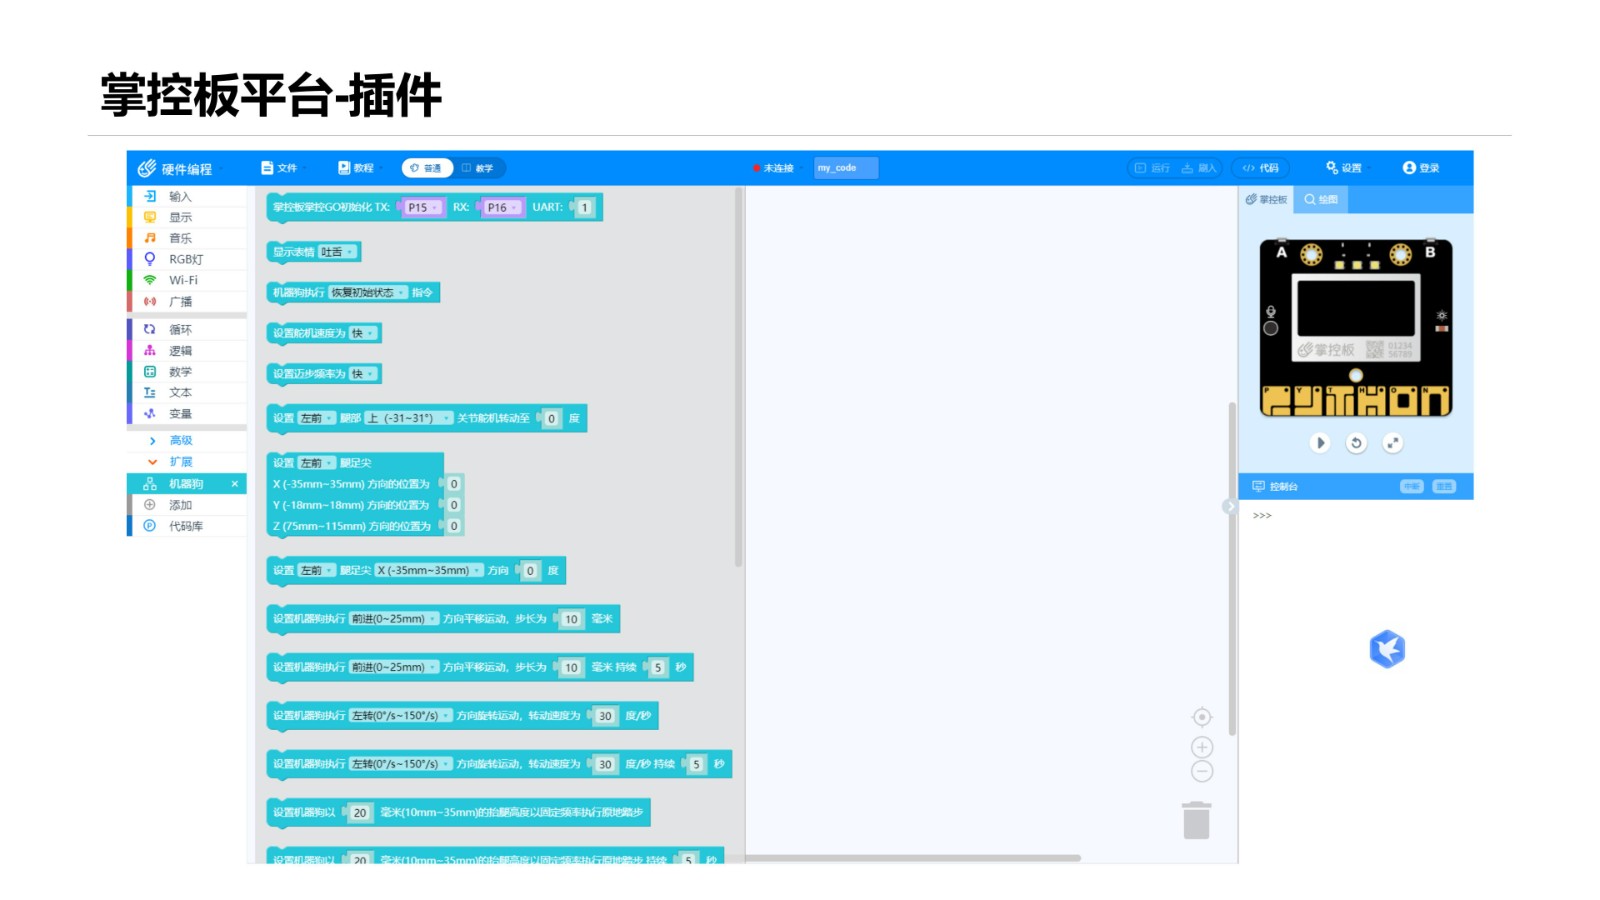This screenshot has height=900, width=1600.
Task: Switch to the 绘图 tab
Action: [x=1321, y=200]
